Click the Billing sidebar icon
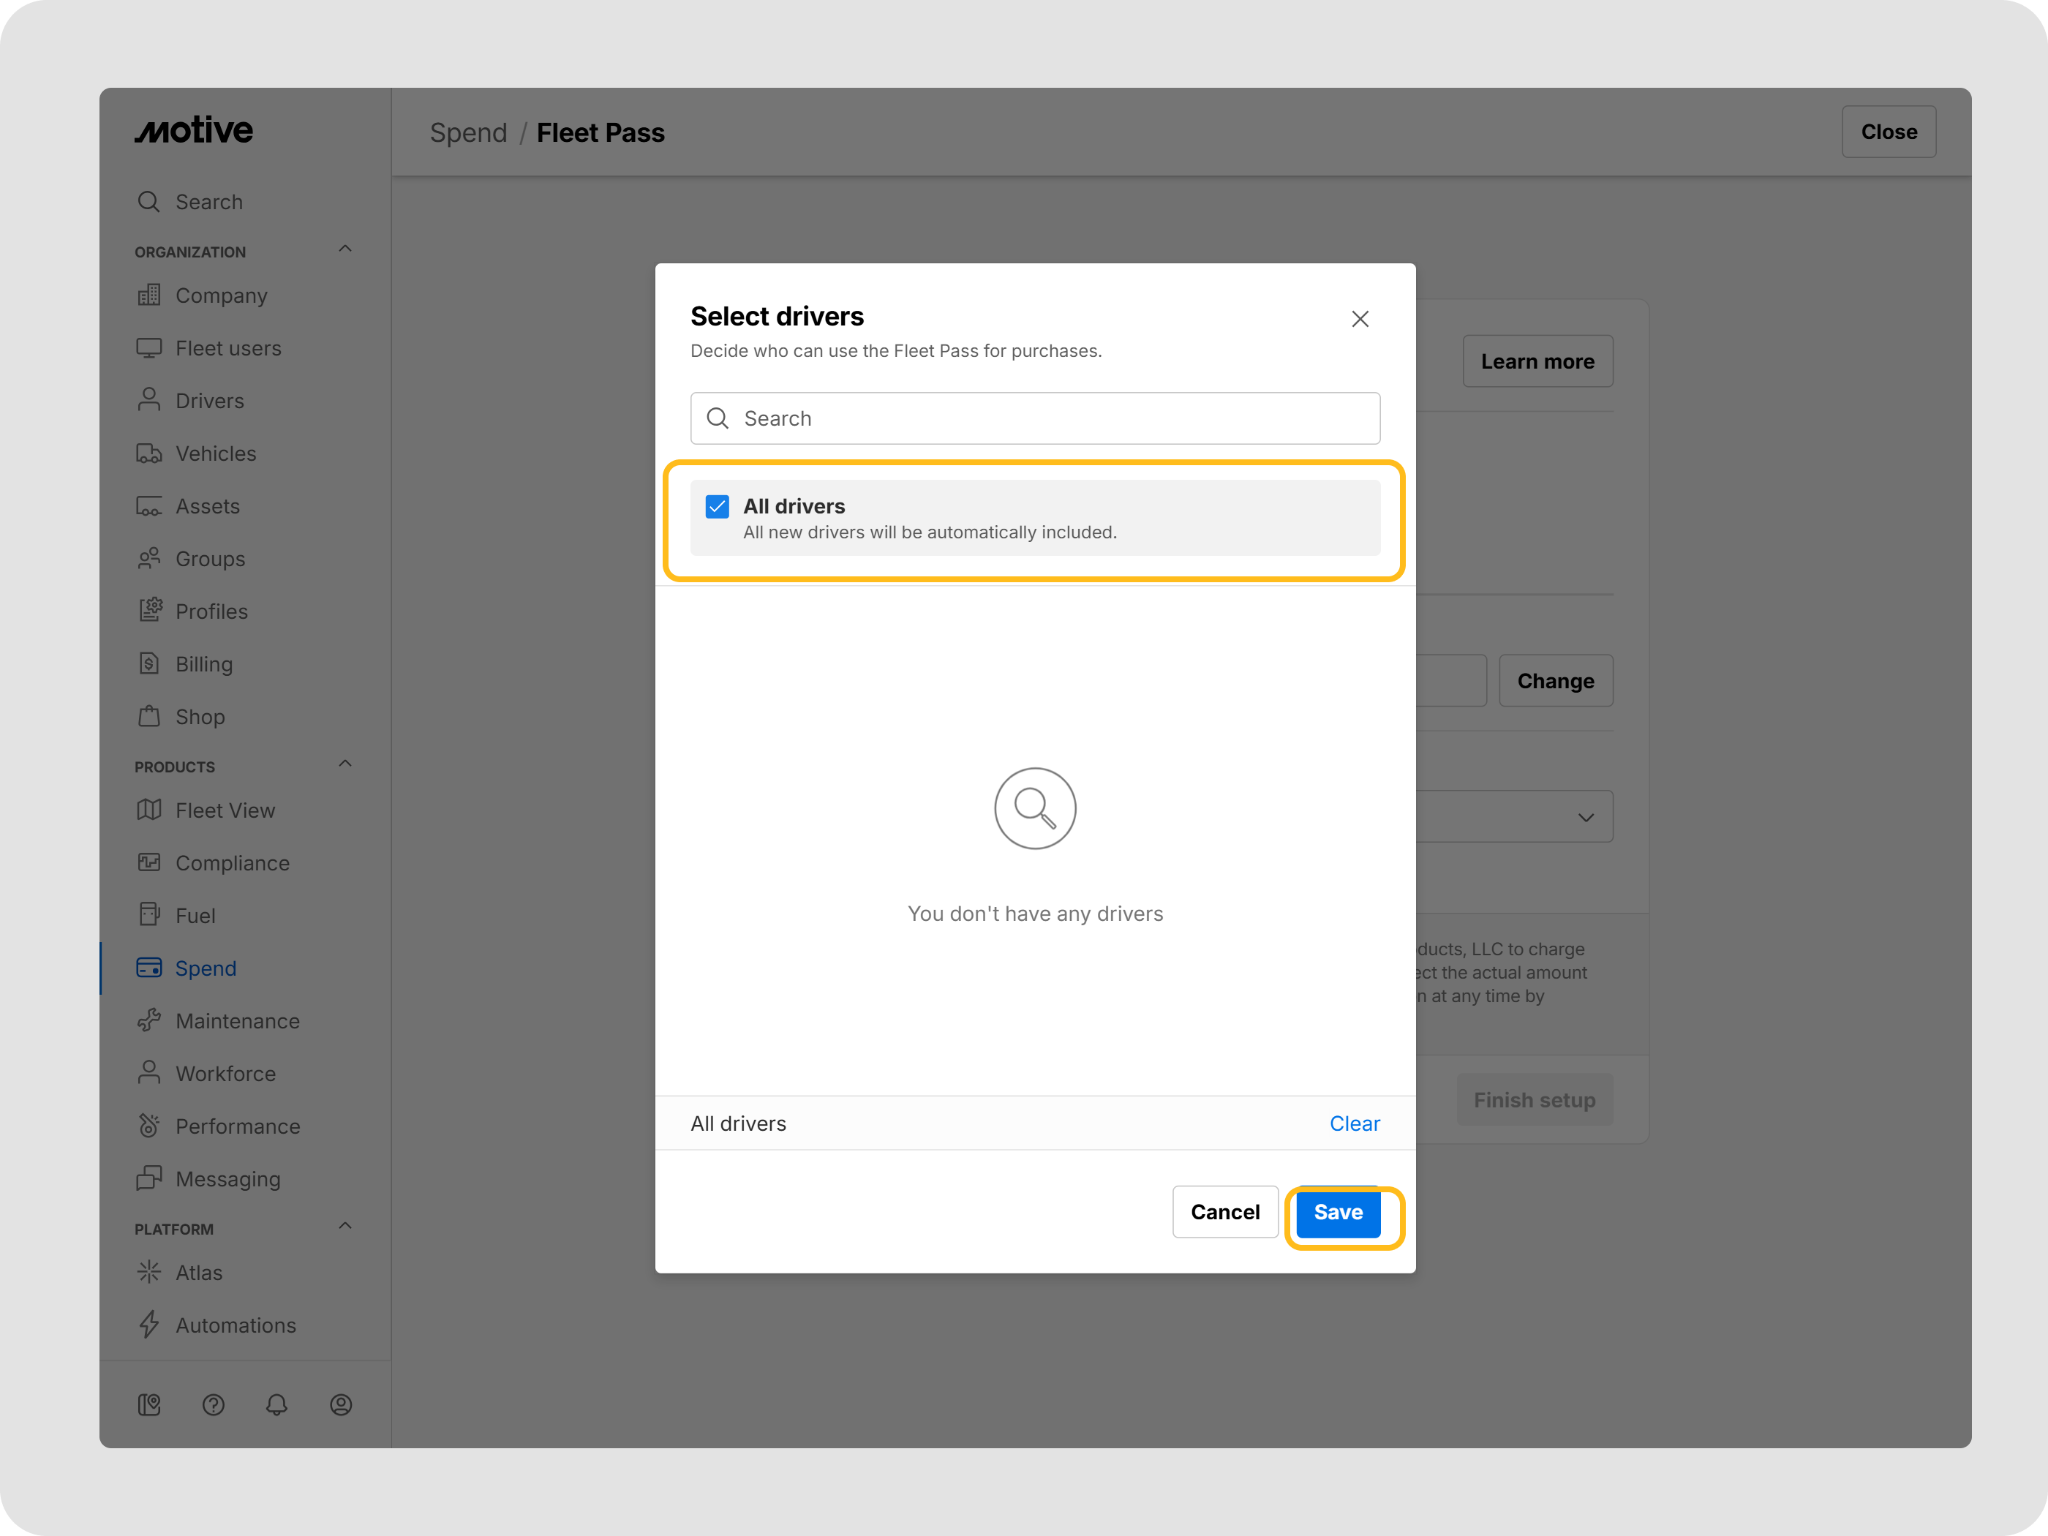This screenshot has width=2048, height=1536. 149,664
